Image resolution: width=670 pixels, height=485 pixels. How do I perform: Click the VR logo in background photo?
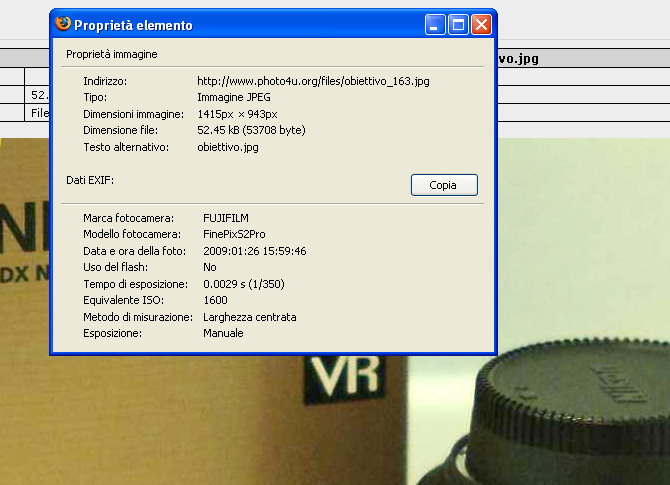345,378
